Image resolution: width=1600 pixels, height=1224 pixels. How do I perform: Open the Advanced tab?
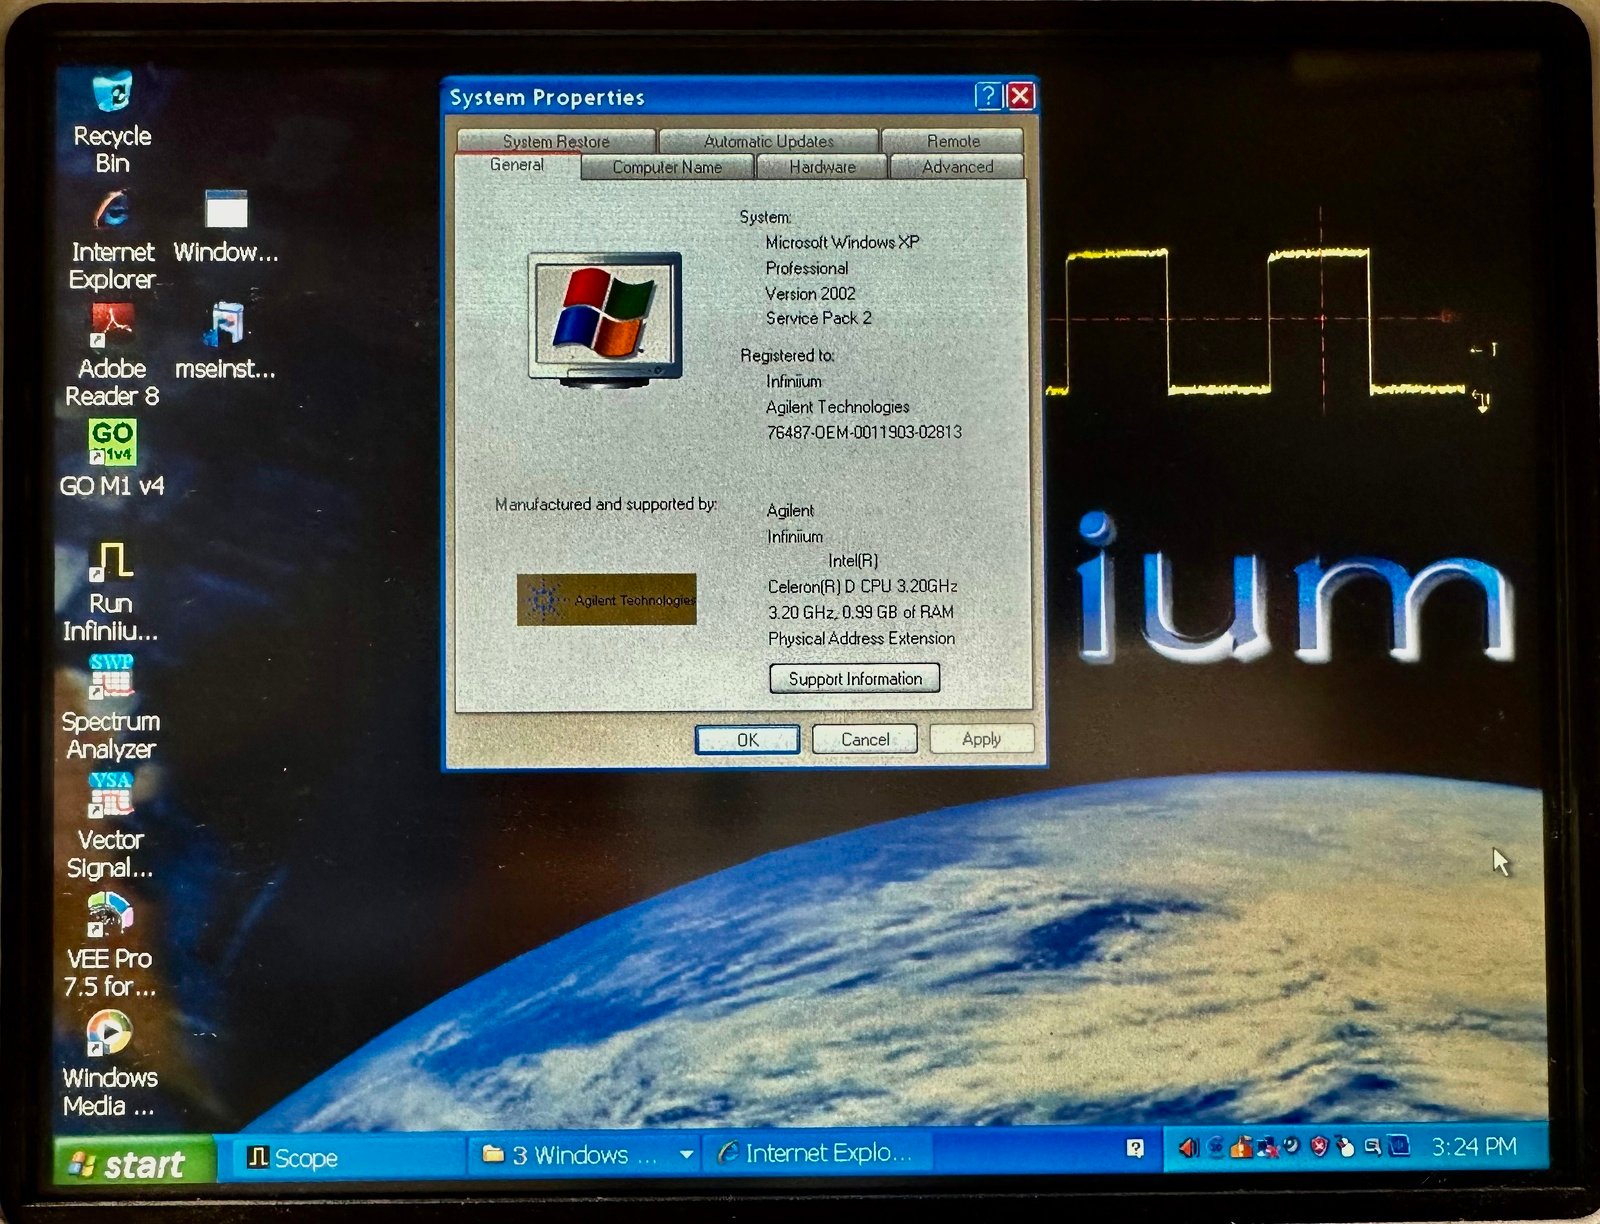tap(957, 167)
